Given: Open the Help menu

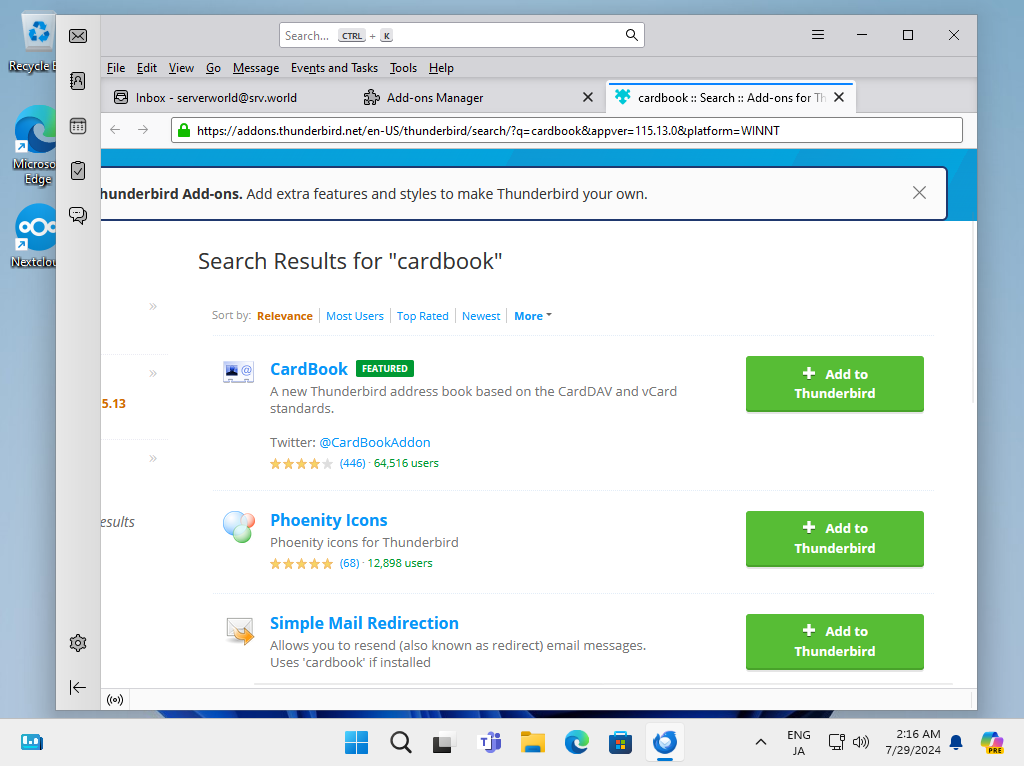Looking at the screenshot, I should pos(441,68).
